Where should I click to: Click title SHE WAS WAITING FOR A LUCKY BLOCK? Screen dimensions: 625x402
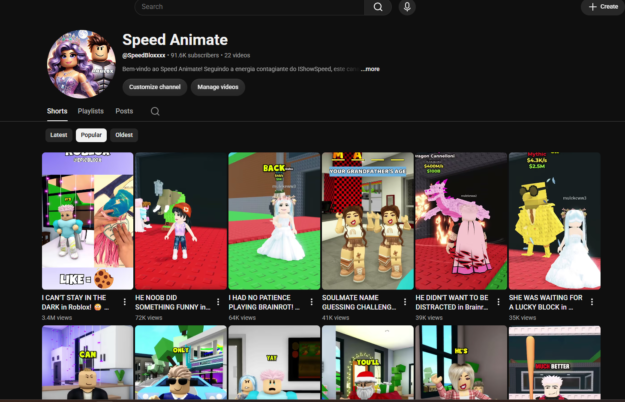(x=546, y=302)
